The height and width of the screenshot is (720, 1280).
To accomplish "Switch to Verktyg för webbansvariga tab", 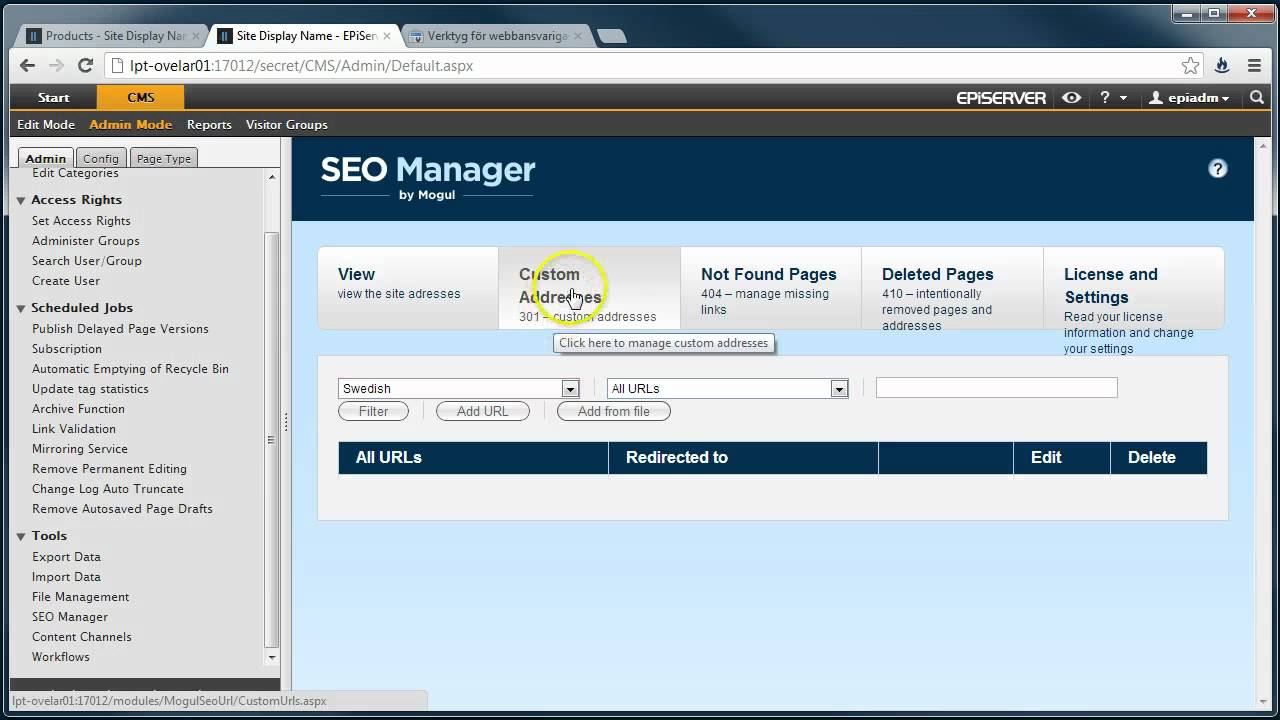I will coord(497,36).
